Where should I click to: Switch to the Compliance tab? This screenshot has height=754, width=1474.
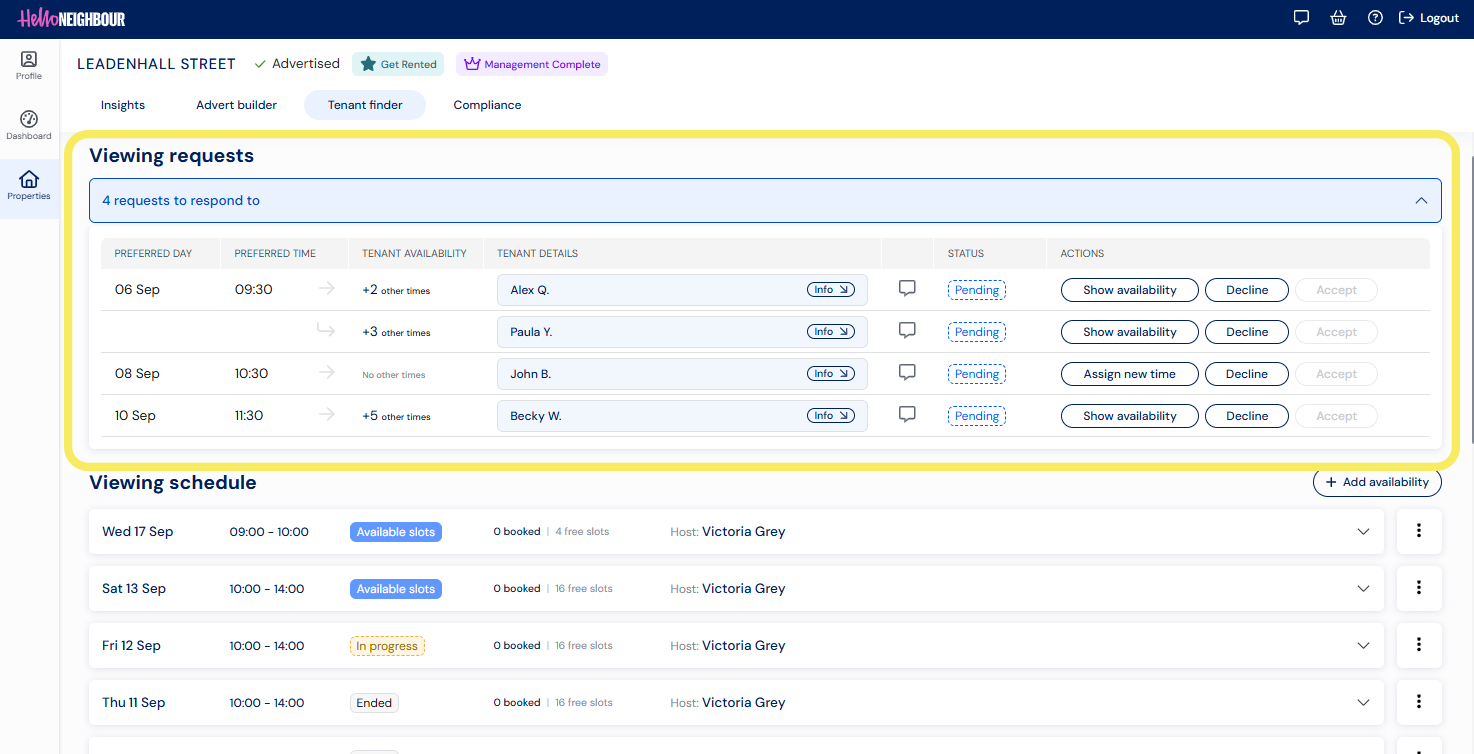click(487, 105)
